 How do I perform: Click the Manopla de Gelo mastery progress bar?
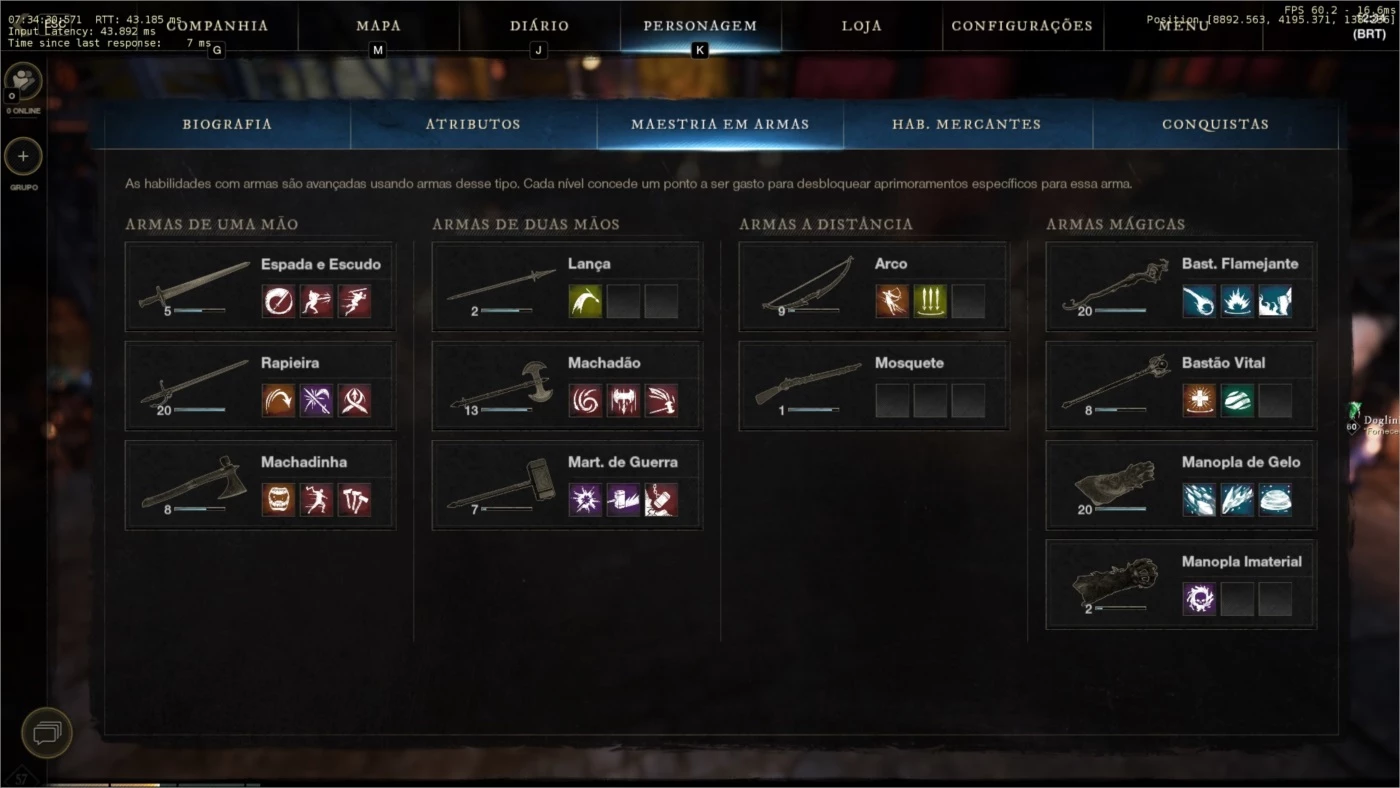point(1120,509)
